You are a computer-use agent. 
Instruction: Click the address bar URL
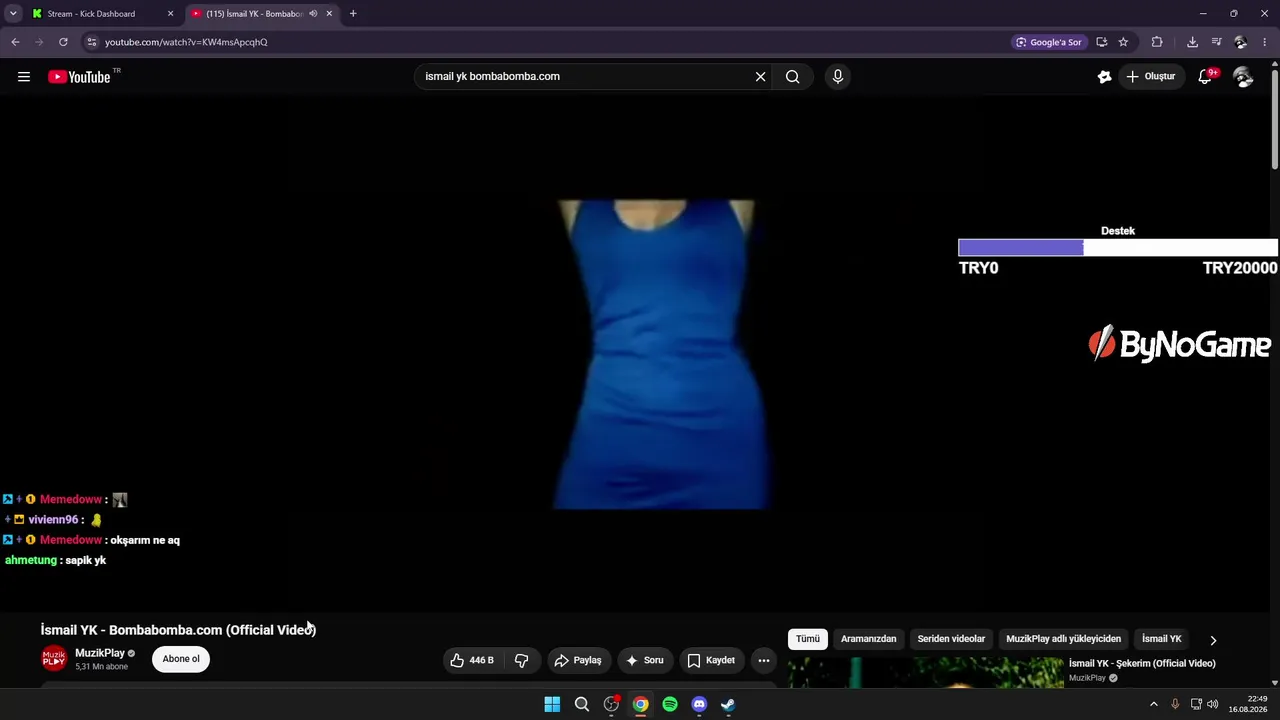[186, 42]
